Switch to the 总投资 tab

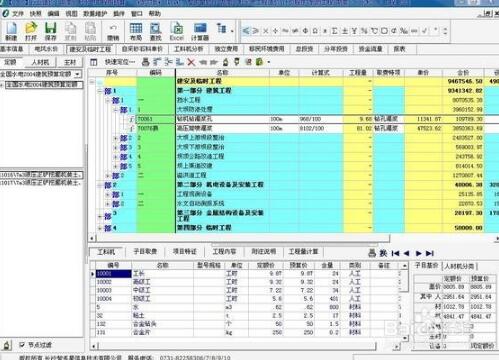coord(304,49)
